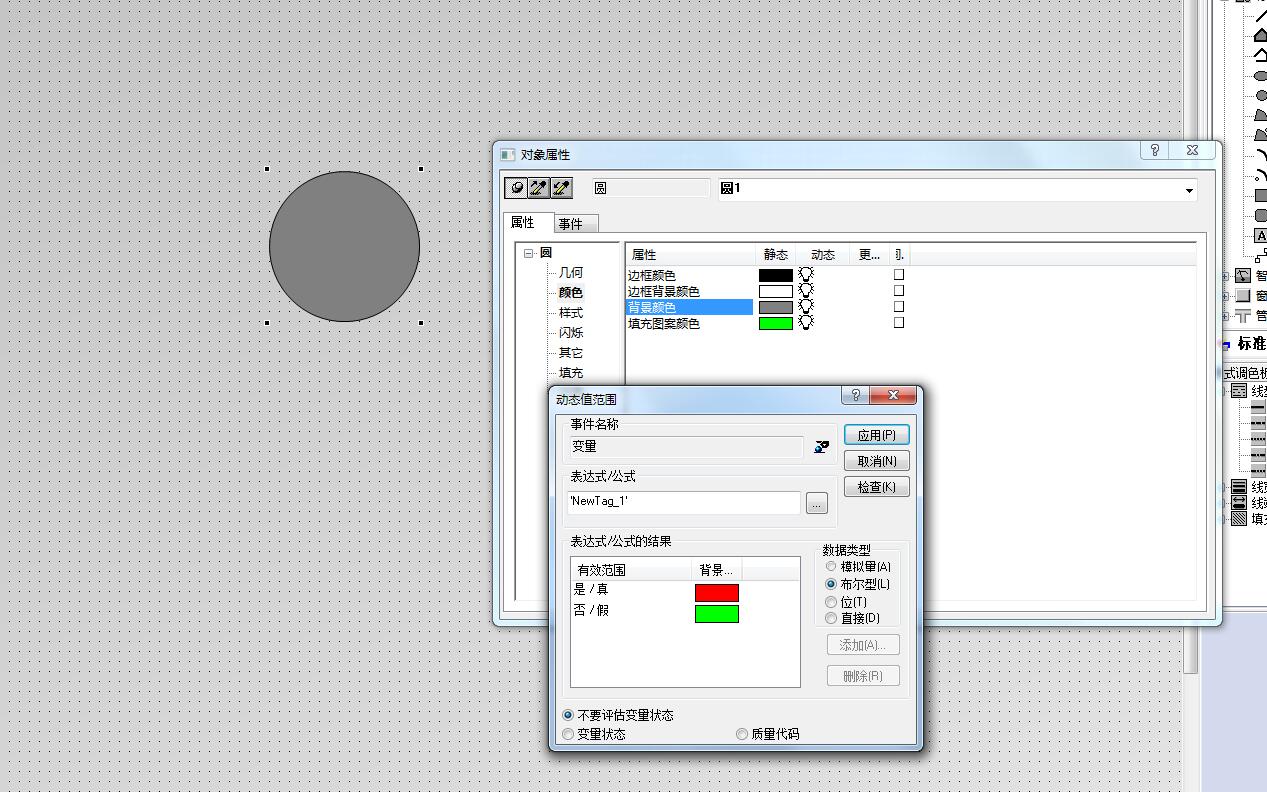Click the 检查(K) check button
The height and width of the screenshot is (792, 1267).
[x=877, y=487]
